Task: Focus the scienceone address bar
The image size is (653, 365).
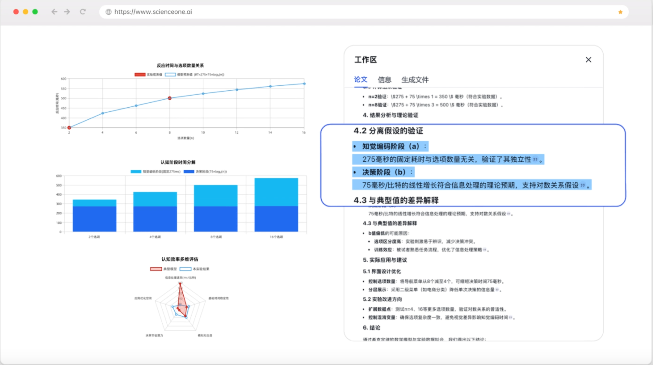Action: pyautogui.click(x=364, y=12)
